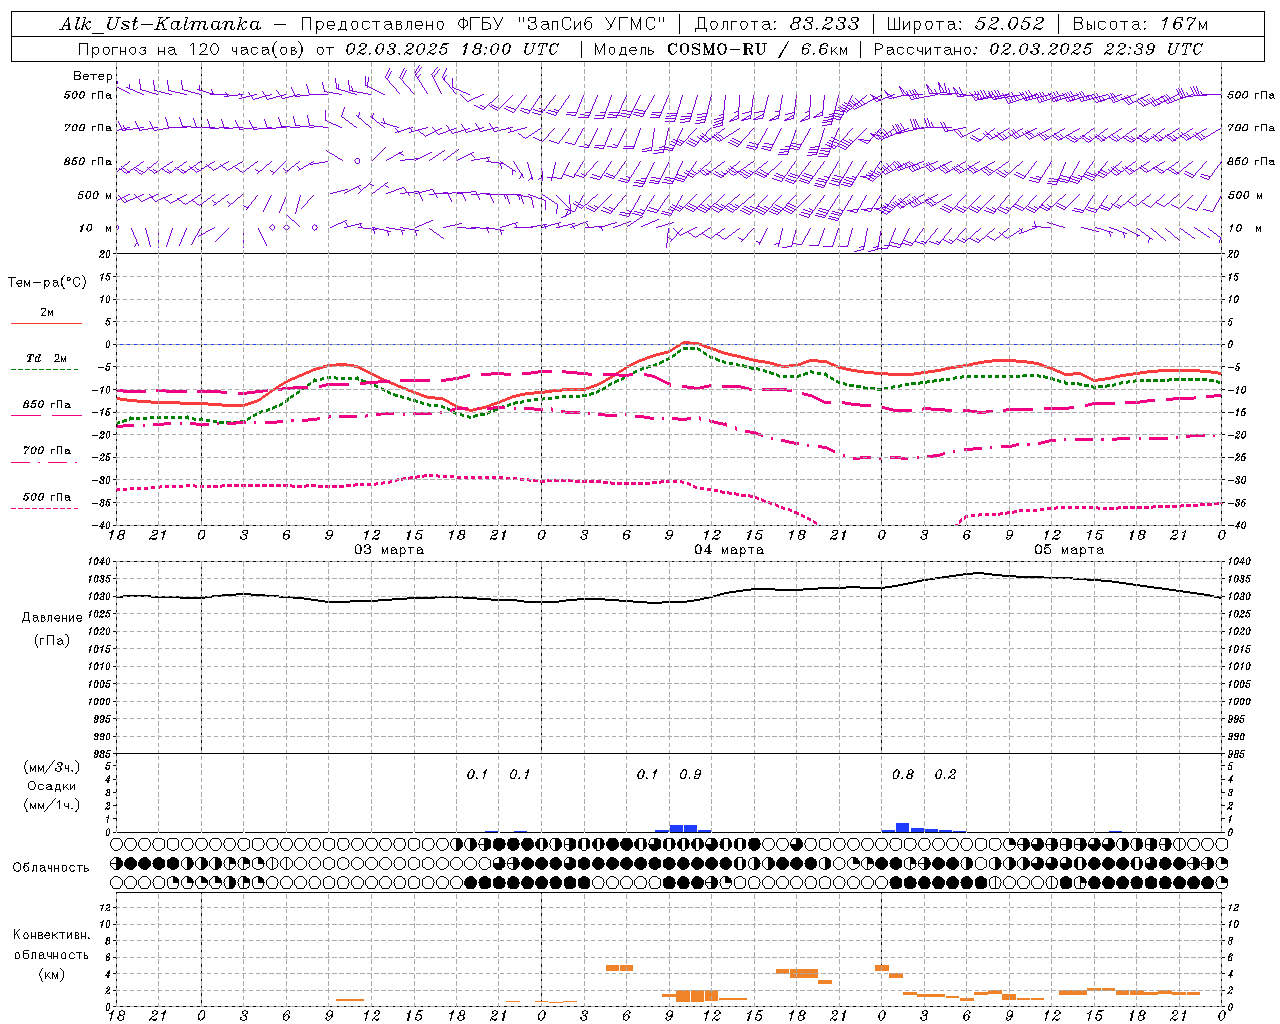1280x1024 pixels.
Task: Click the latitude value 52.052
Action: coord(1010,24)
